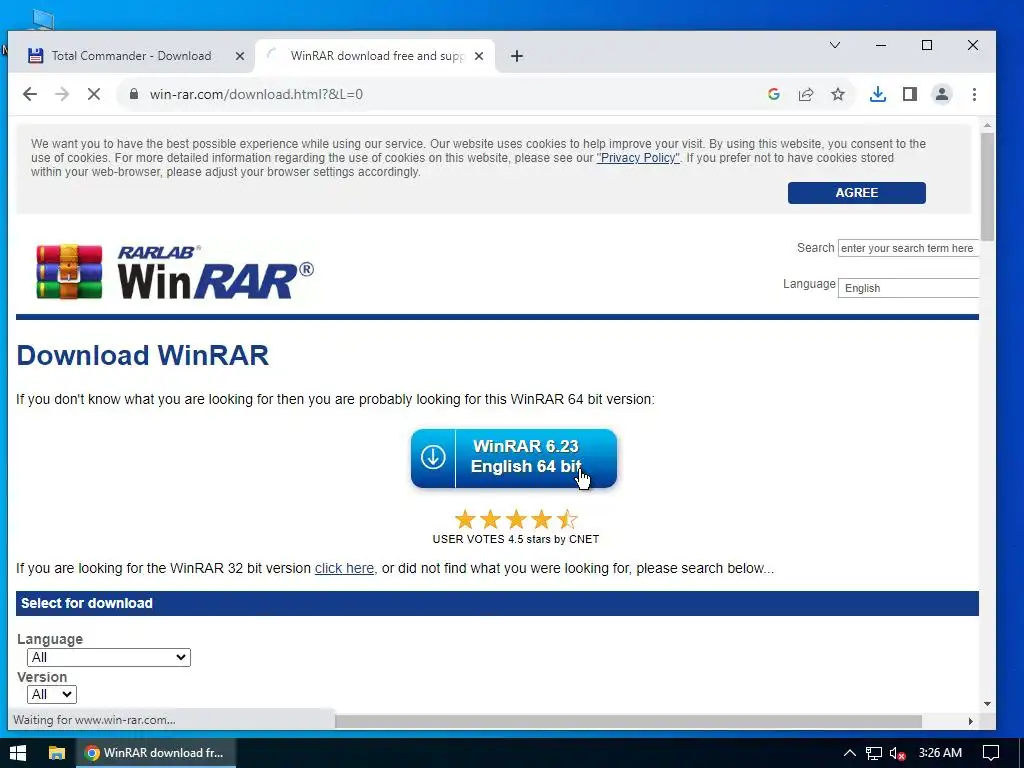This screenshot has height=768, width=1024.
Task: Click the muted volume tray icon
Action: click(897, 753)
